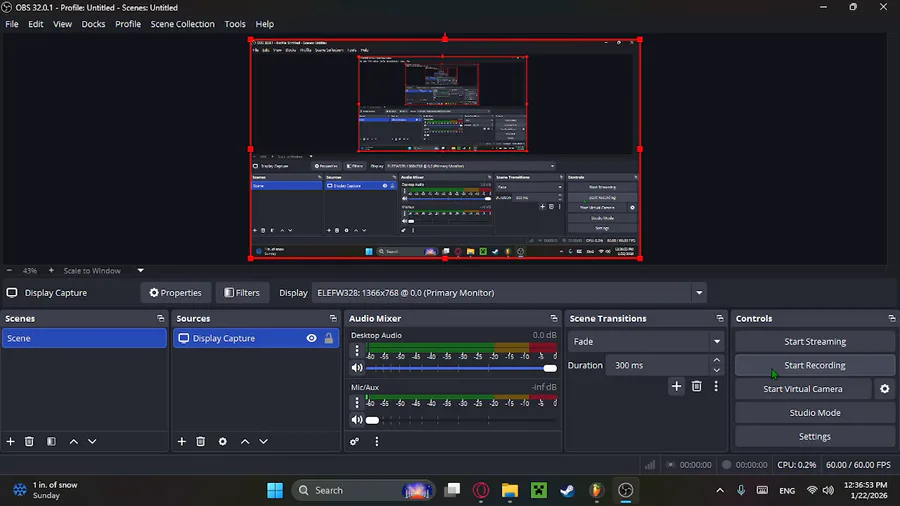The height and width of the screenshot is (506, 900).
Task: Increase transition duration with up stepper
Action: click(x=716, y=360)
